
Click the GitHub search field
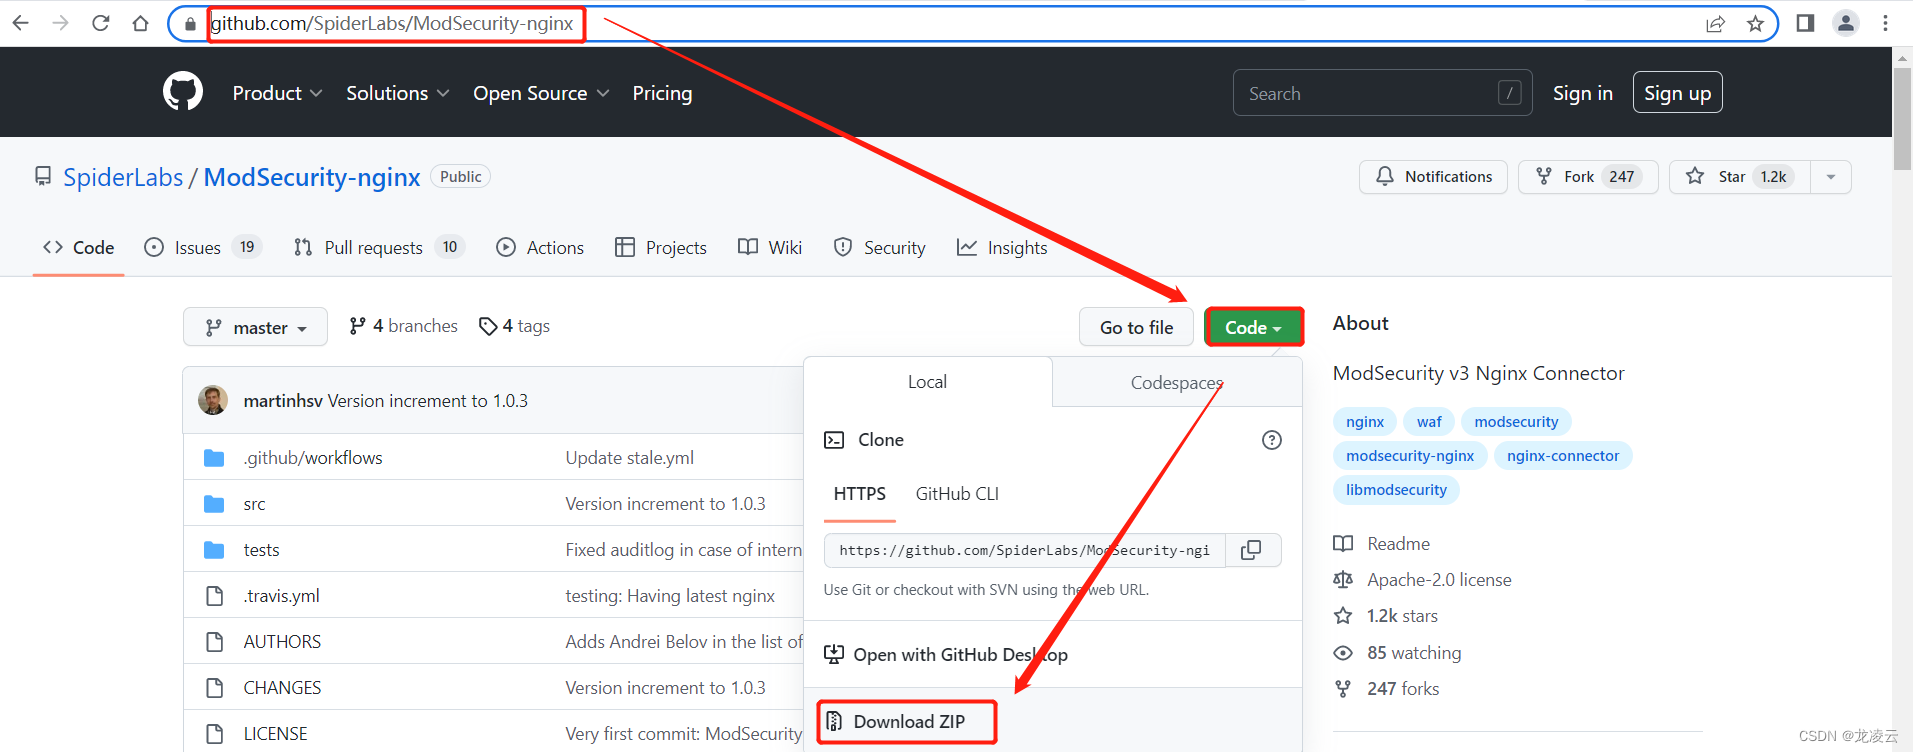click(x=1382, y=93)
